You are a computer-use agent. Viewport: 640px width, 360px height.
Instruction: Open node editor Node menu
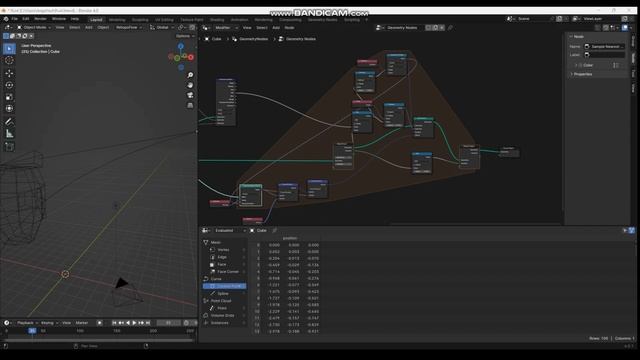(x=289, y=28)
